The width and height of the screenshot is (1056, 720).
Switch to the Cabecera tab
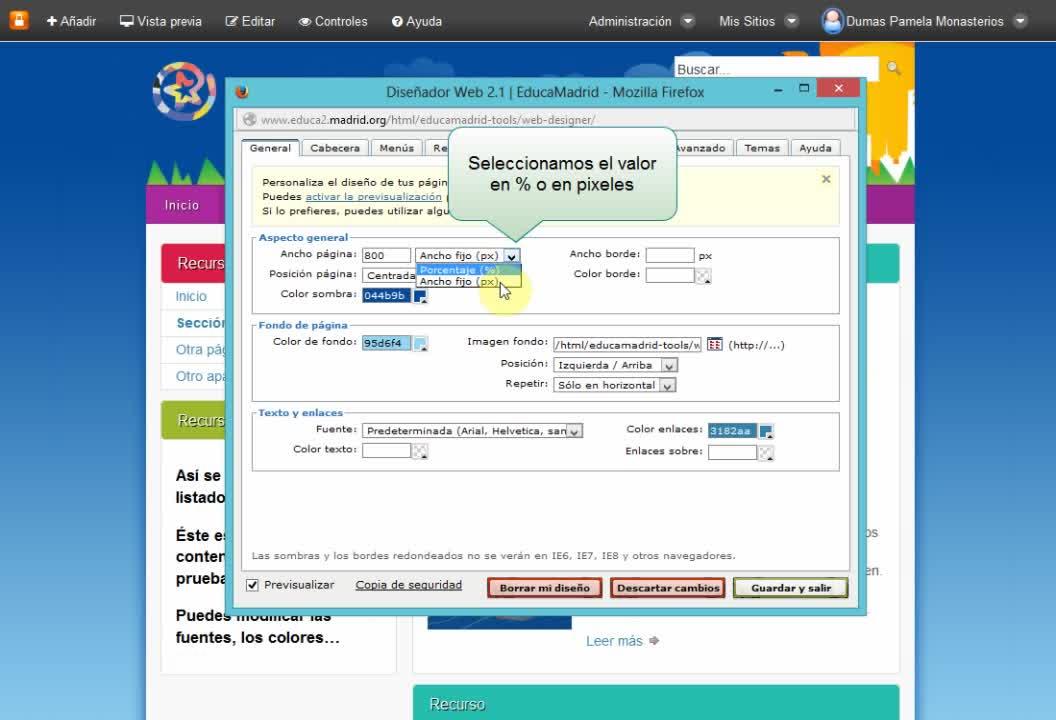(335, 148)
